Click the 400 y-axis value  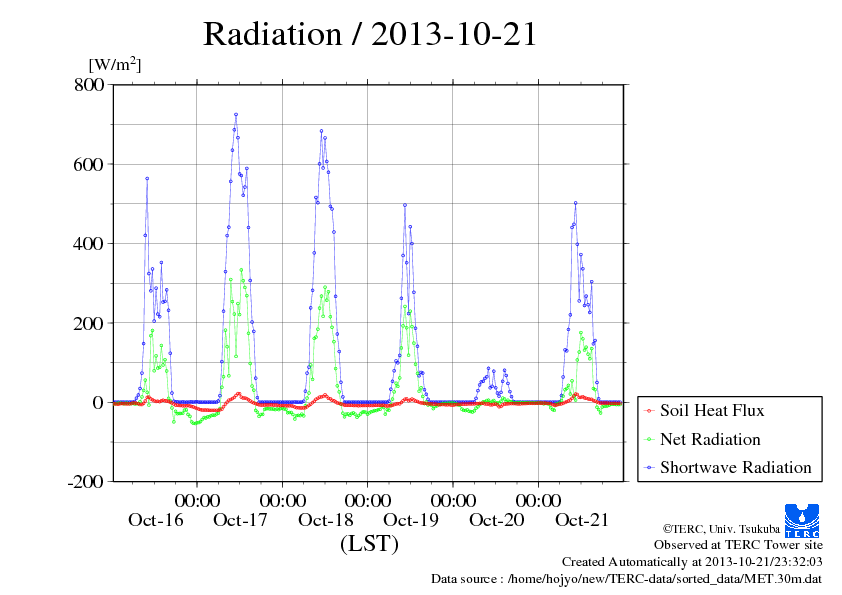click(89, 244)
